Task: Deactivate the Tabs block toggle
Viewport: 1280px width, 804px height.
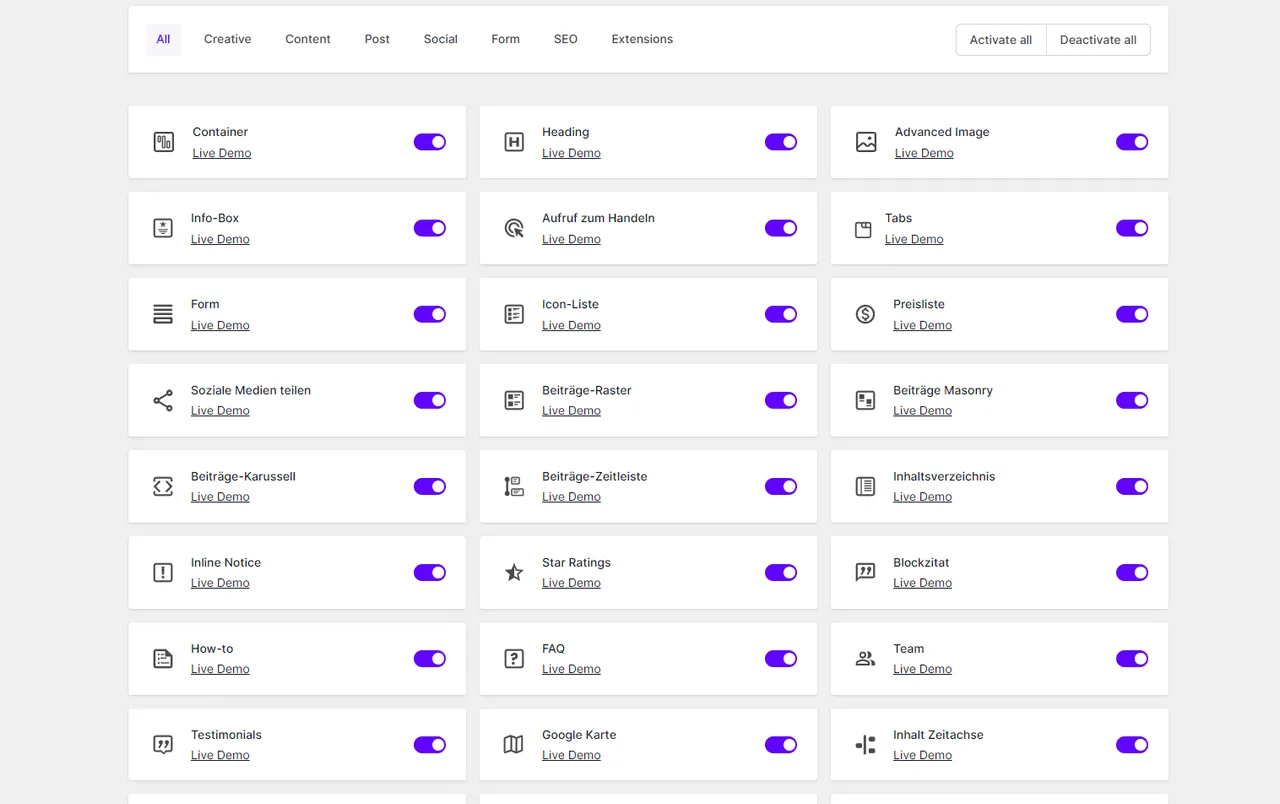Action: [1132, 228]
